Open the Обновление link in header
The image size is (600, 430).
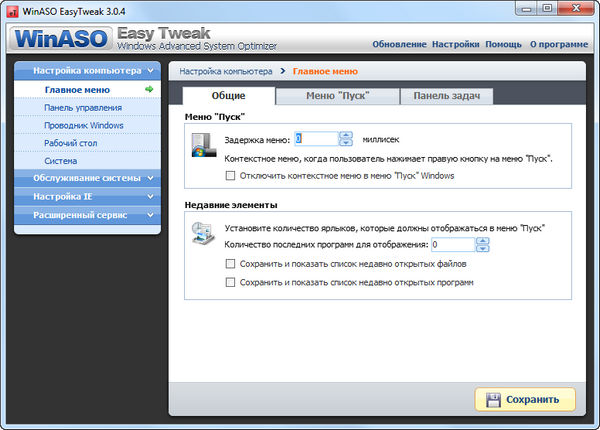tap(400, 45)
